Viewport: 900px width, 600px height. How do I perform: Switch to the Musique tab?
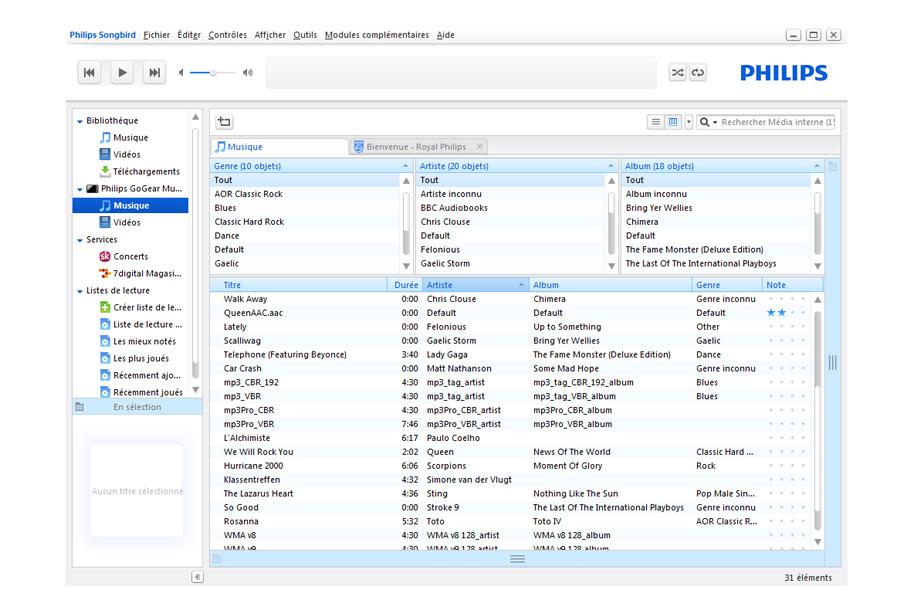[x=280, y=147]
